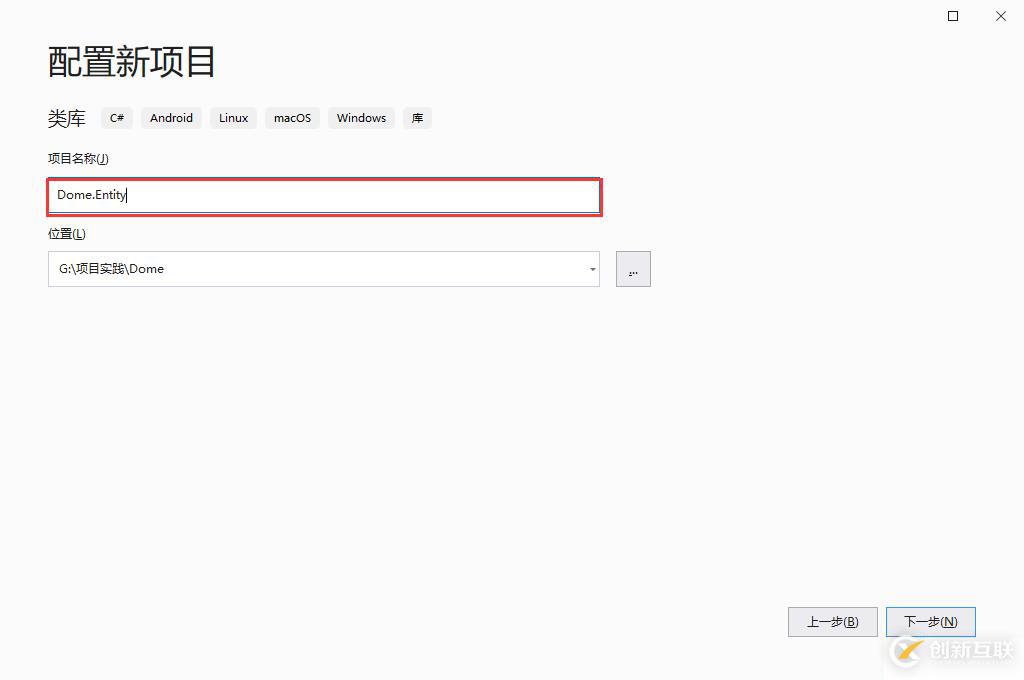Click the 库 tag
This screenshot has height=680, width=1024.
pyautogui.click(x=417, y=118)
